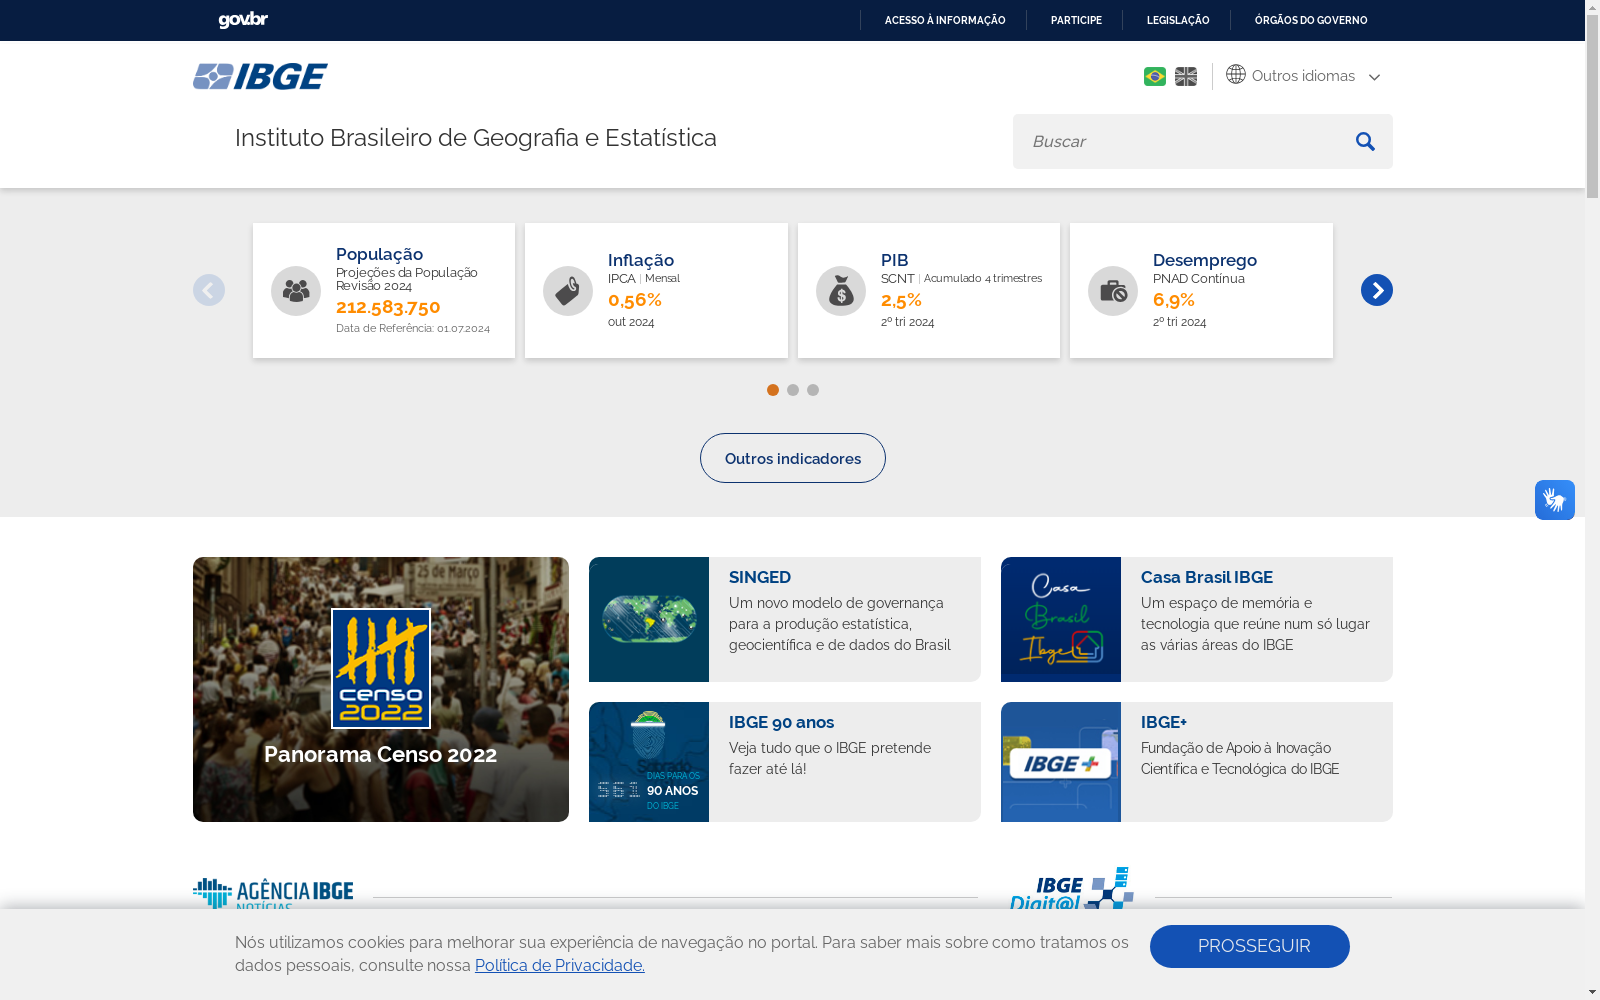Click the População people icon

[296, 291]
